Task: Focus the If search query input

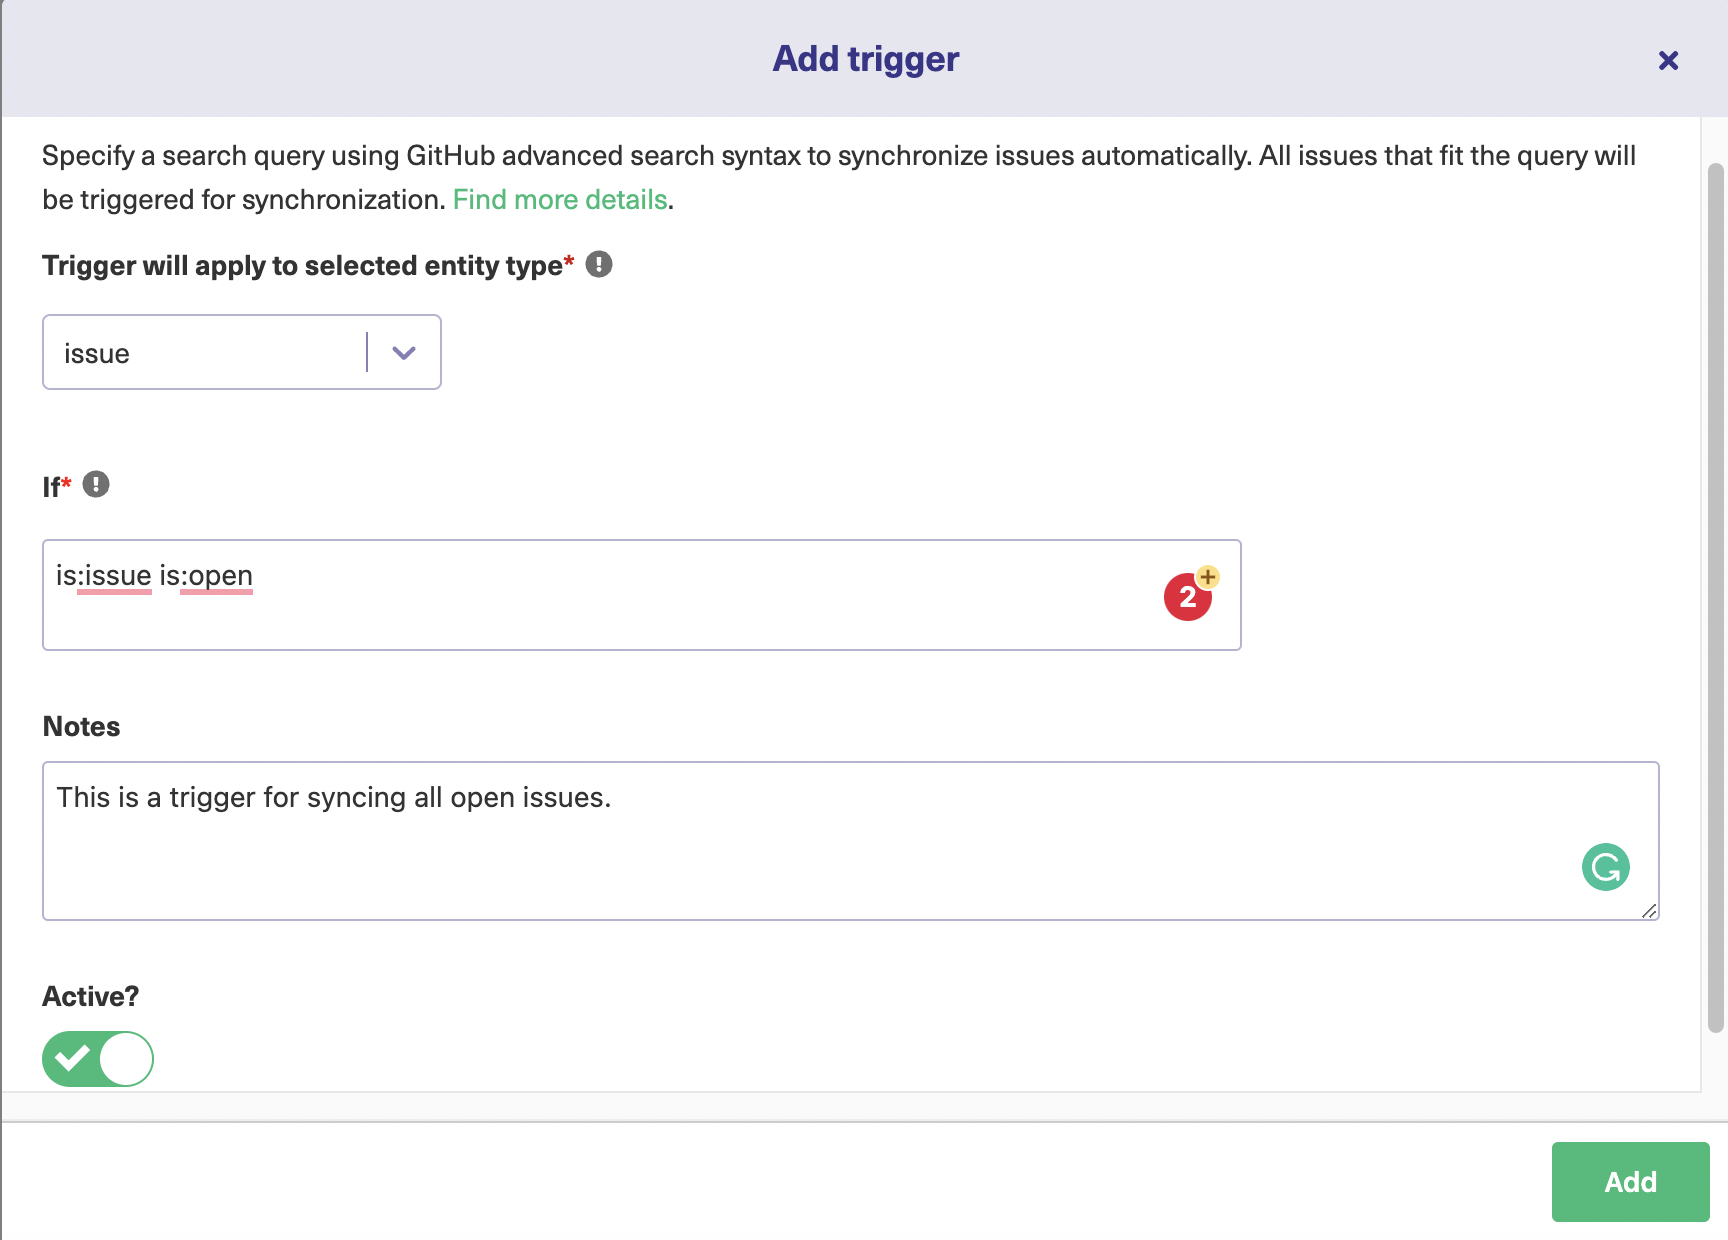Action: pyautogui.click(x=642, y=595)
